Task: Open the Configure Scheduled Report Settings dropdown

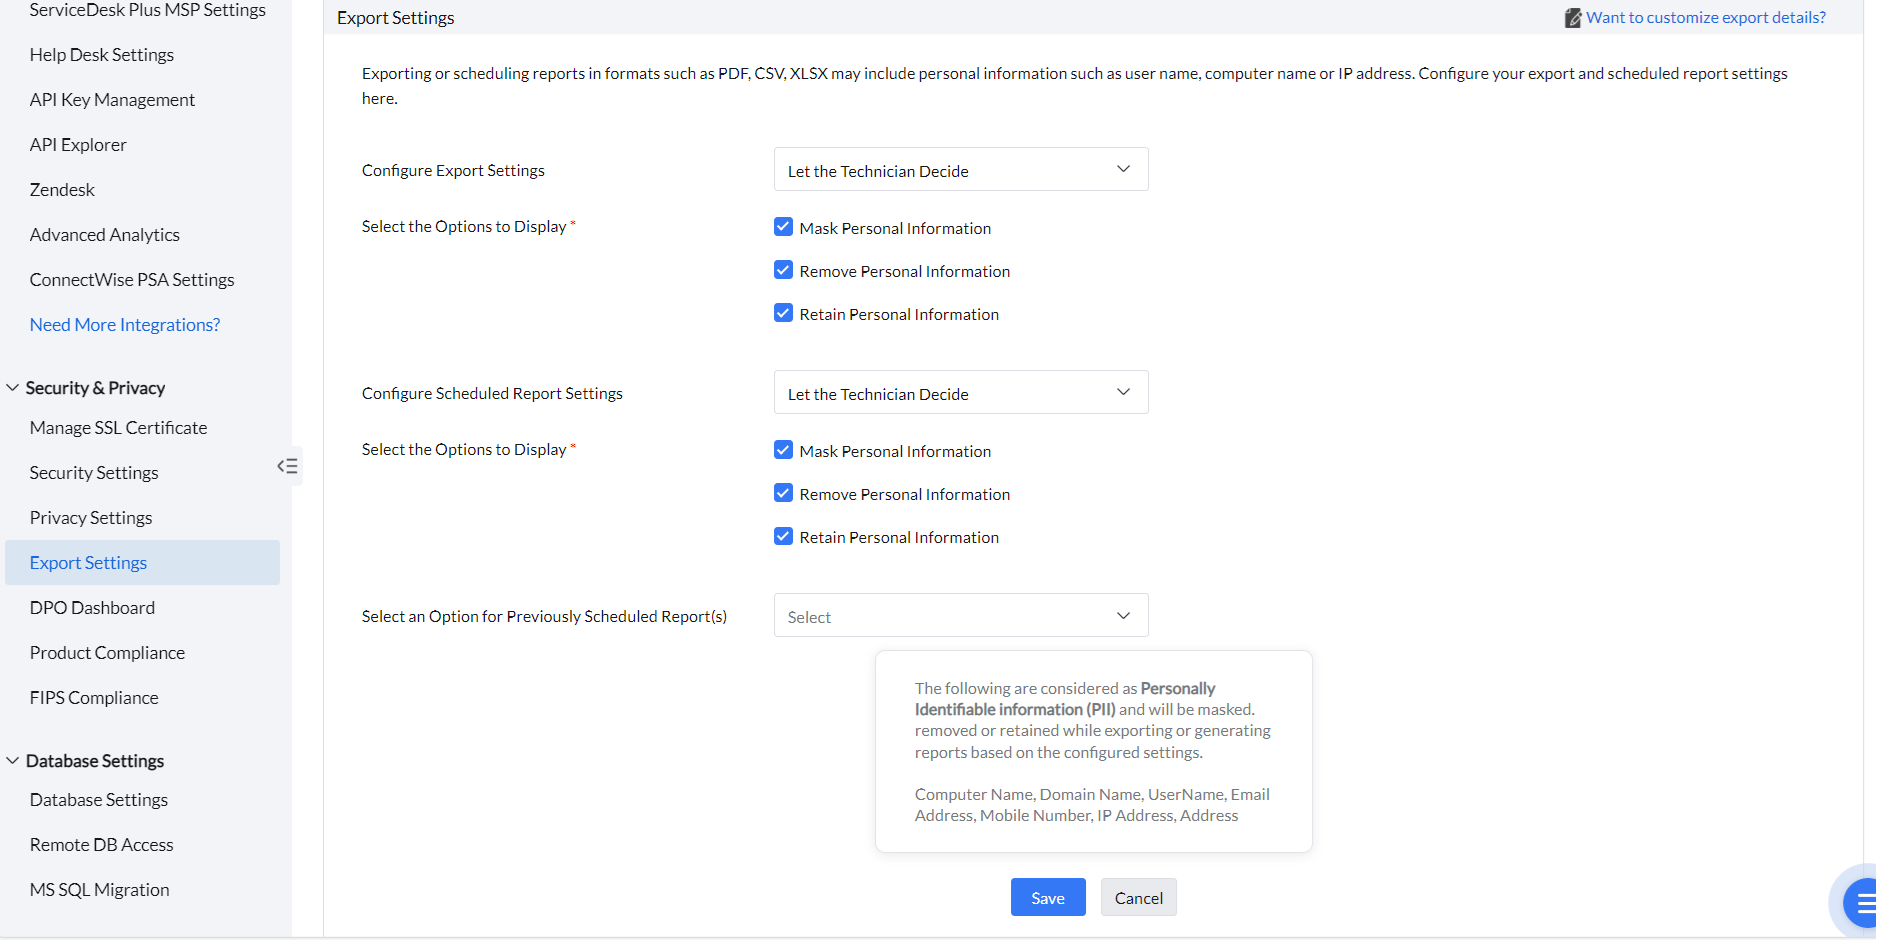Action: [960, 393]
